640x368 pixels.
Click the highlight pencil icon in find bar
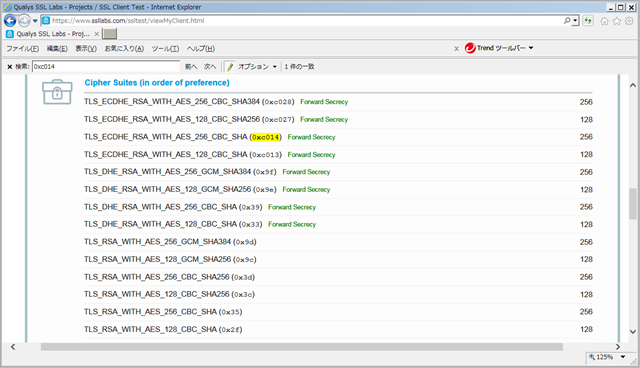(230, 67)
